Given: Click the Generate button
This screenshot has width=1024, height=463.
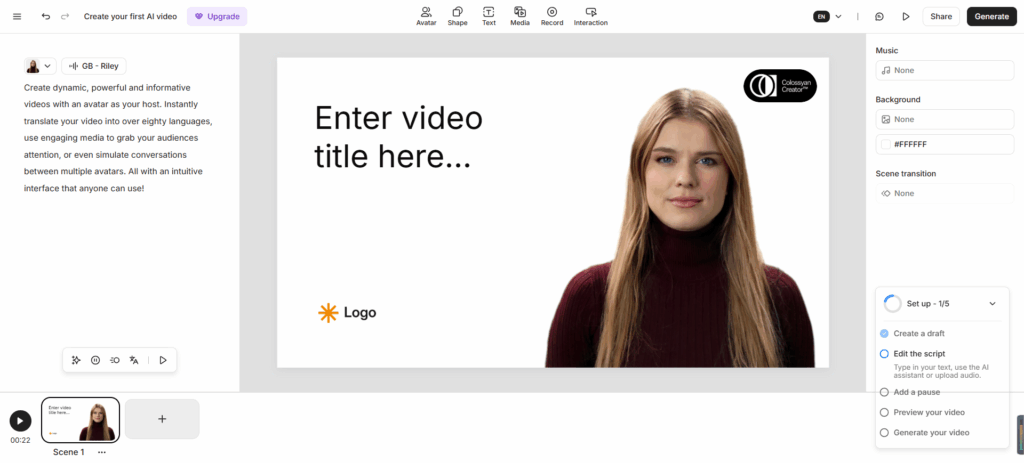Looking at the screenshot, I should (991, 16).
